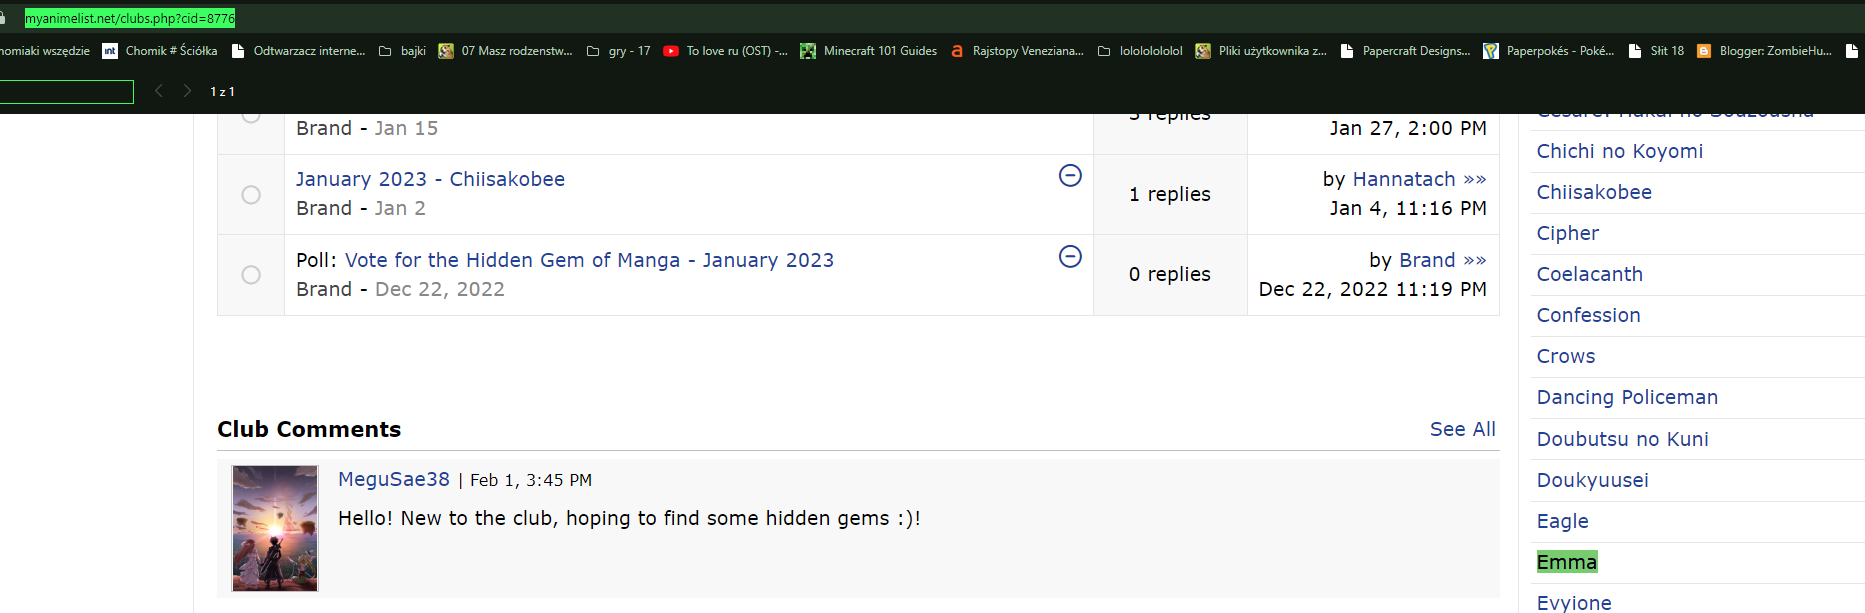
Task: Open Eagle in the sidebar list
Action: coord(1562,521)
